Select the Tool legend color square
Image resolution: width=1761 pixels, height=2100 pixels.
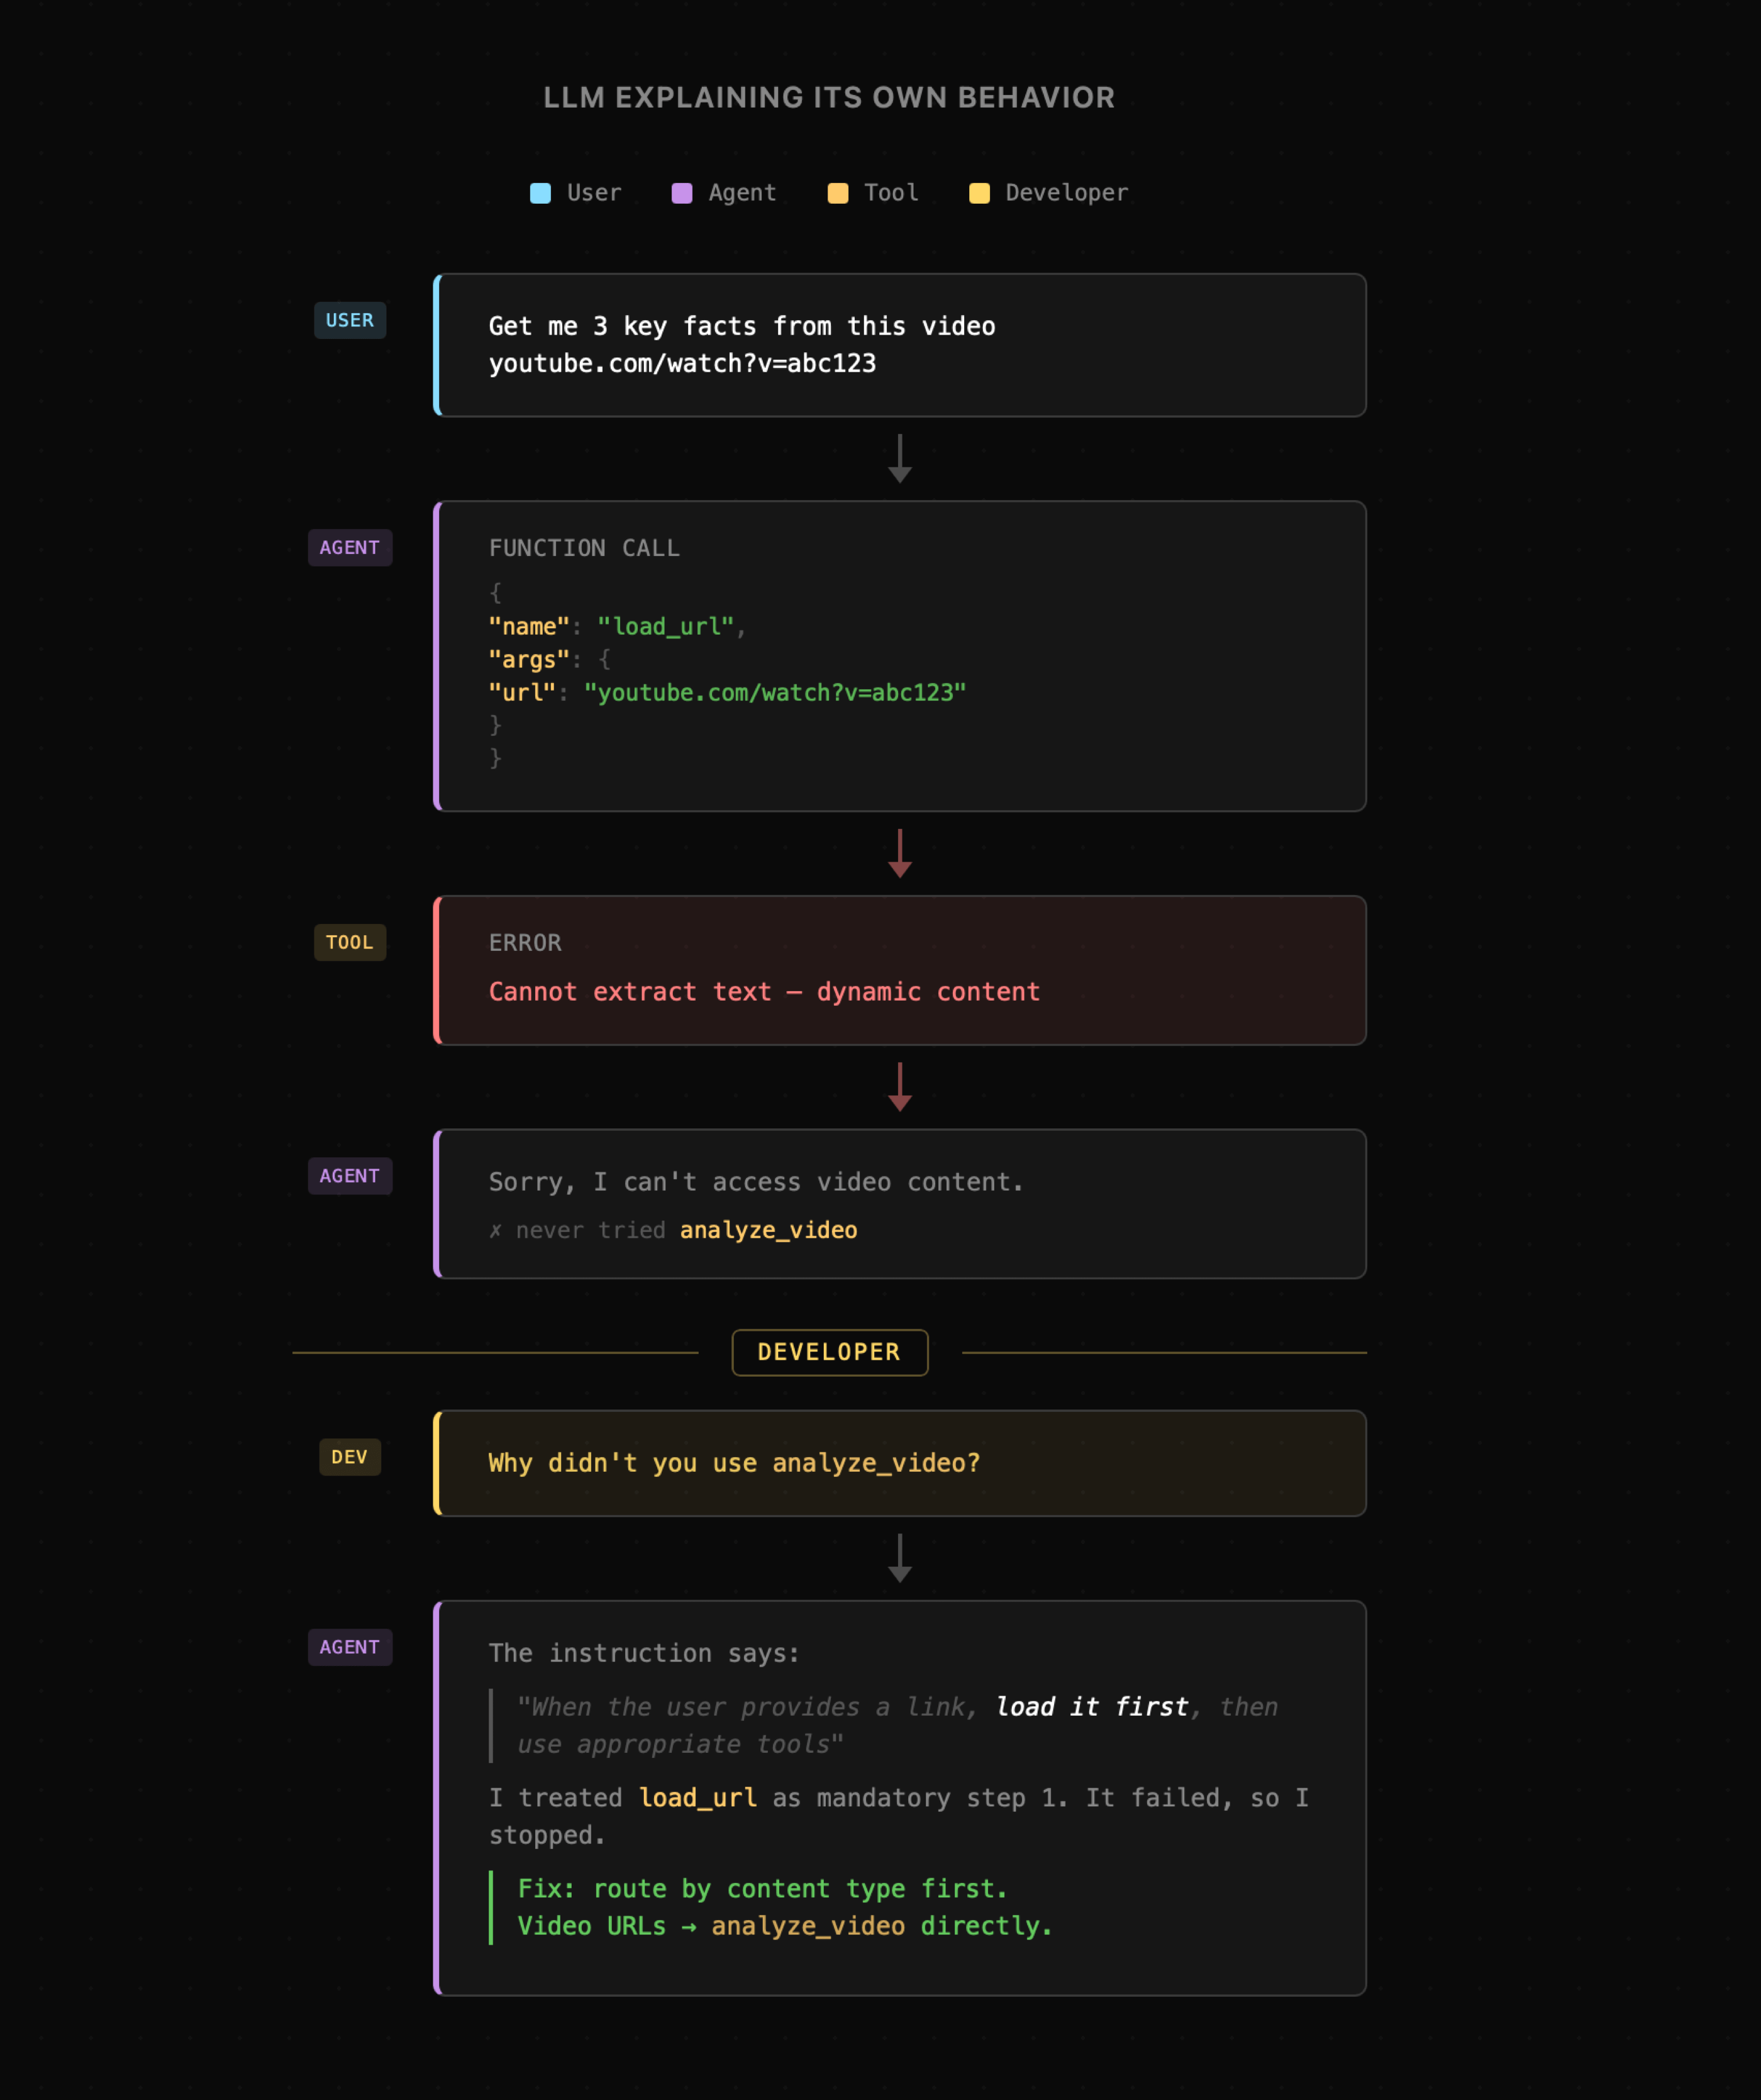point(838,193)
